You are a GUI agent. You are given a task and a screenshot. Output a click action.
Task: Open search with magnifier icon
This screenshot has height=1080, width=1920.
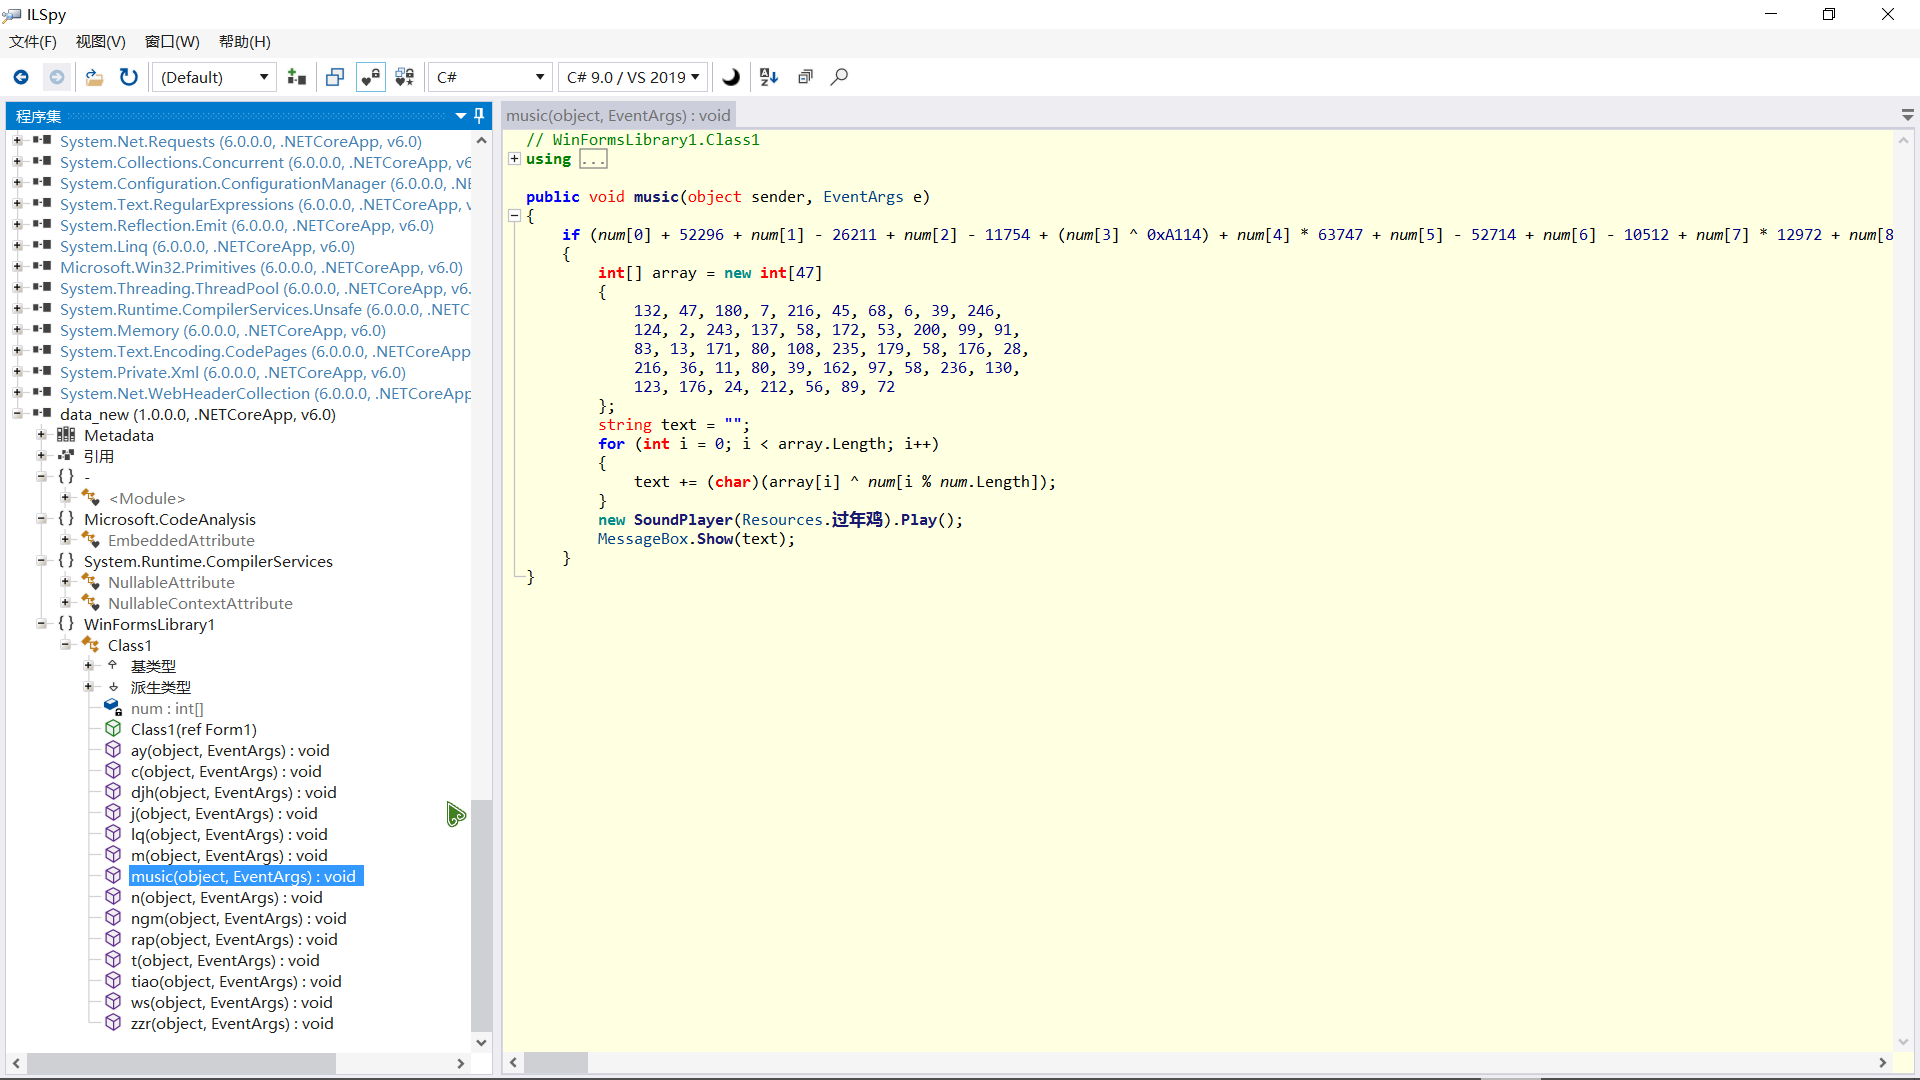(x=840, y=77)
